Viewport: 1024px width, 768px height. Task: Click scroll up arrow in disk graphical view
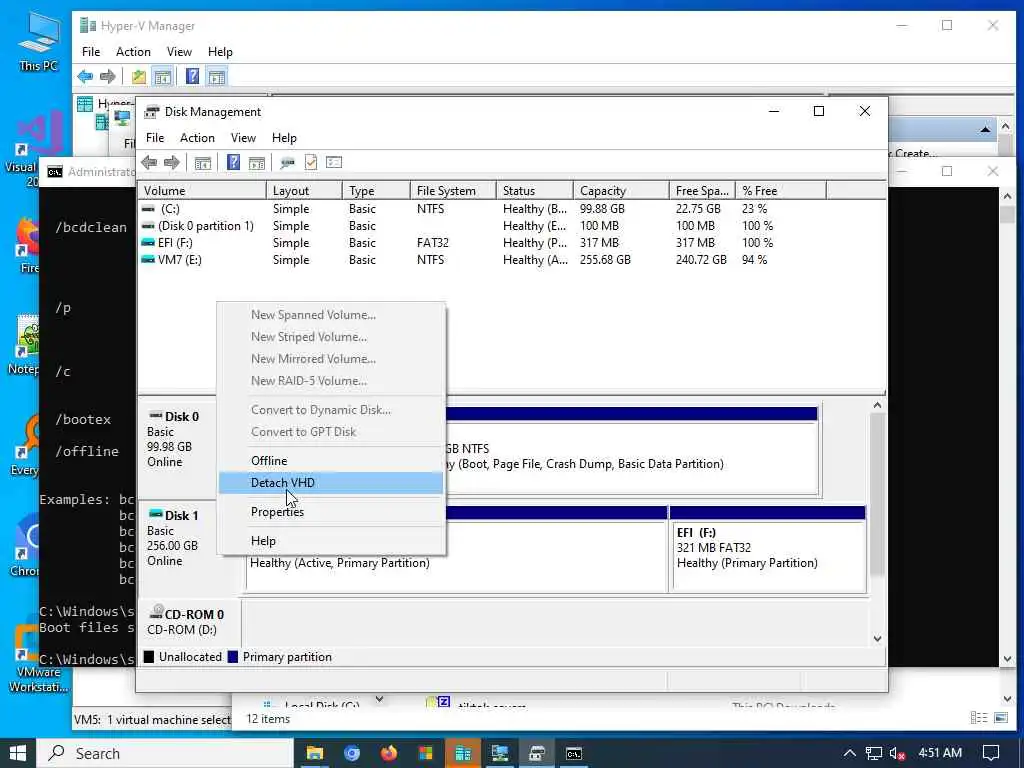[878, 406]
